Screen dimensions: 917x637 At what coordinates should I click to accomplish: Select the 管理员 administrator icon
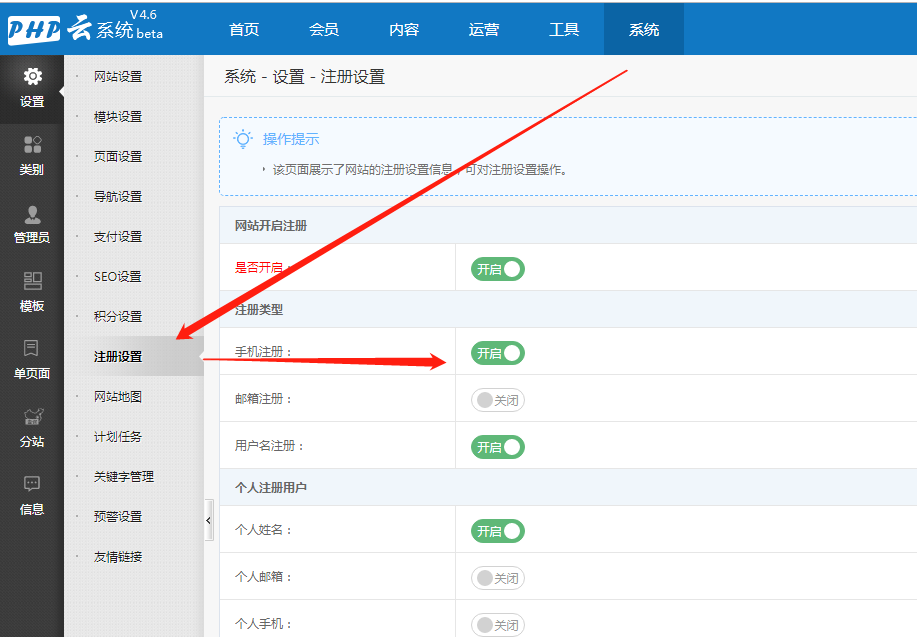(32, 214)
